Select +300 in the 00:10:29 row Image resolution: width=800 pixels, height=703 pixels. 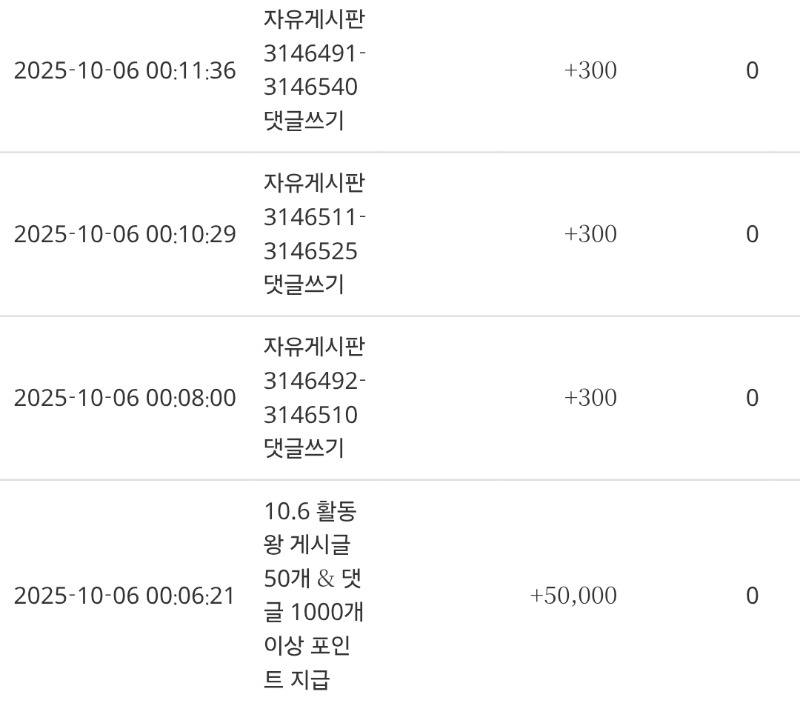pos(590,234)
